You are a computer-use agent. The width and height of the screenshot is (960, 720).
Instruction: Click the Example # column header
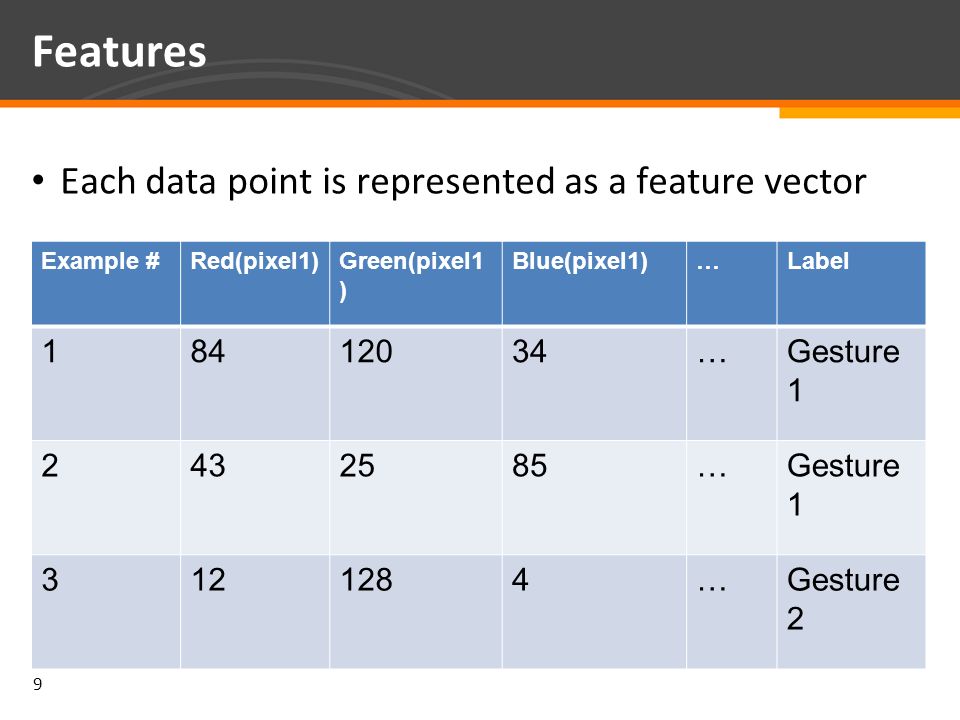click(x=106, y=283)
